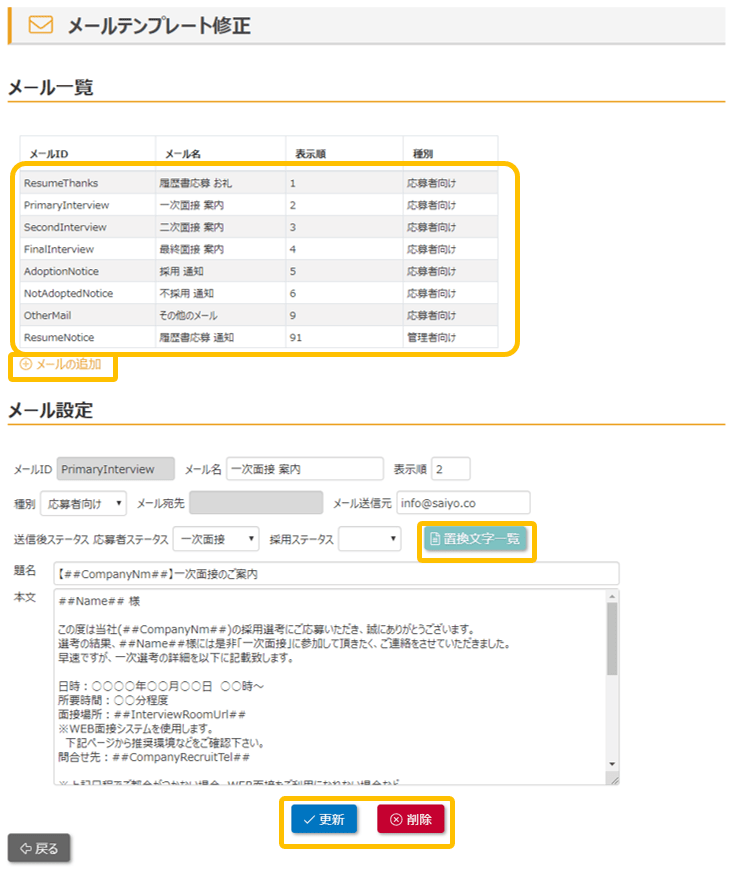Screen dimensions: 736x871
Task: Click the envelope icon in the page header
Action: click(x=41, y=26)
